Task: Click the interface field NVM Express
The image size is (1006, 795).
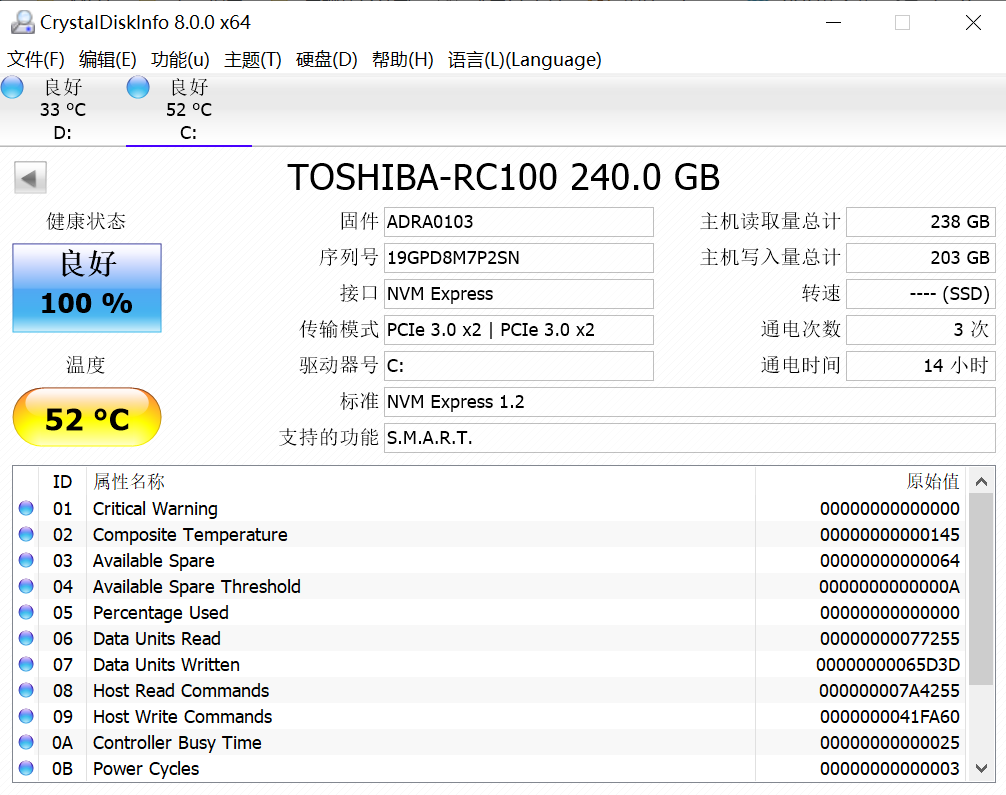Action: [518, 294]
